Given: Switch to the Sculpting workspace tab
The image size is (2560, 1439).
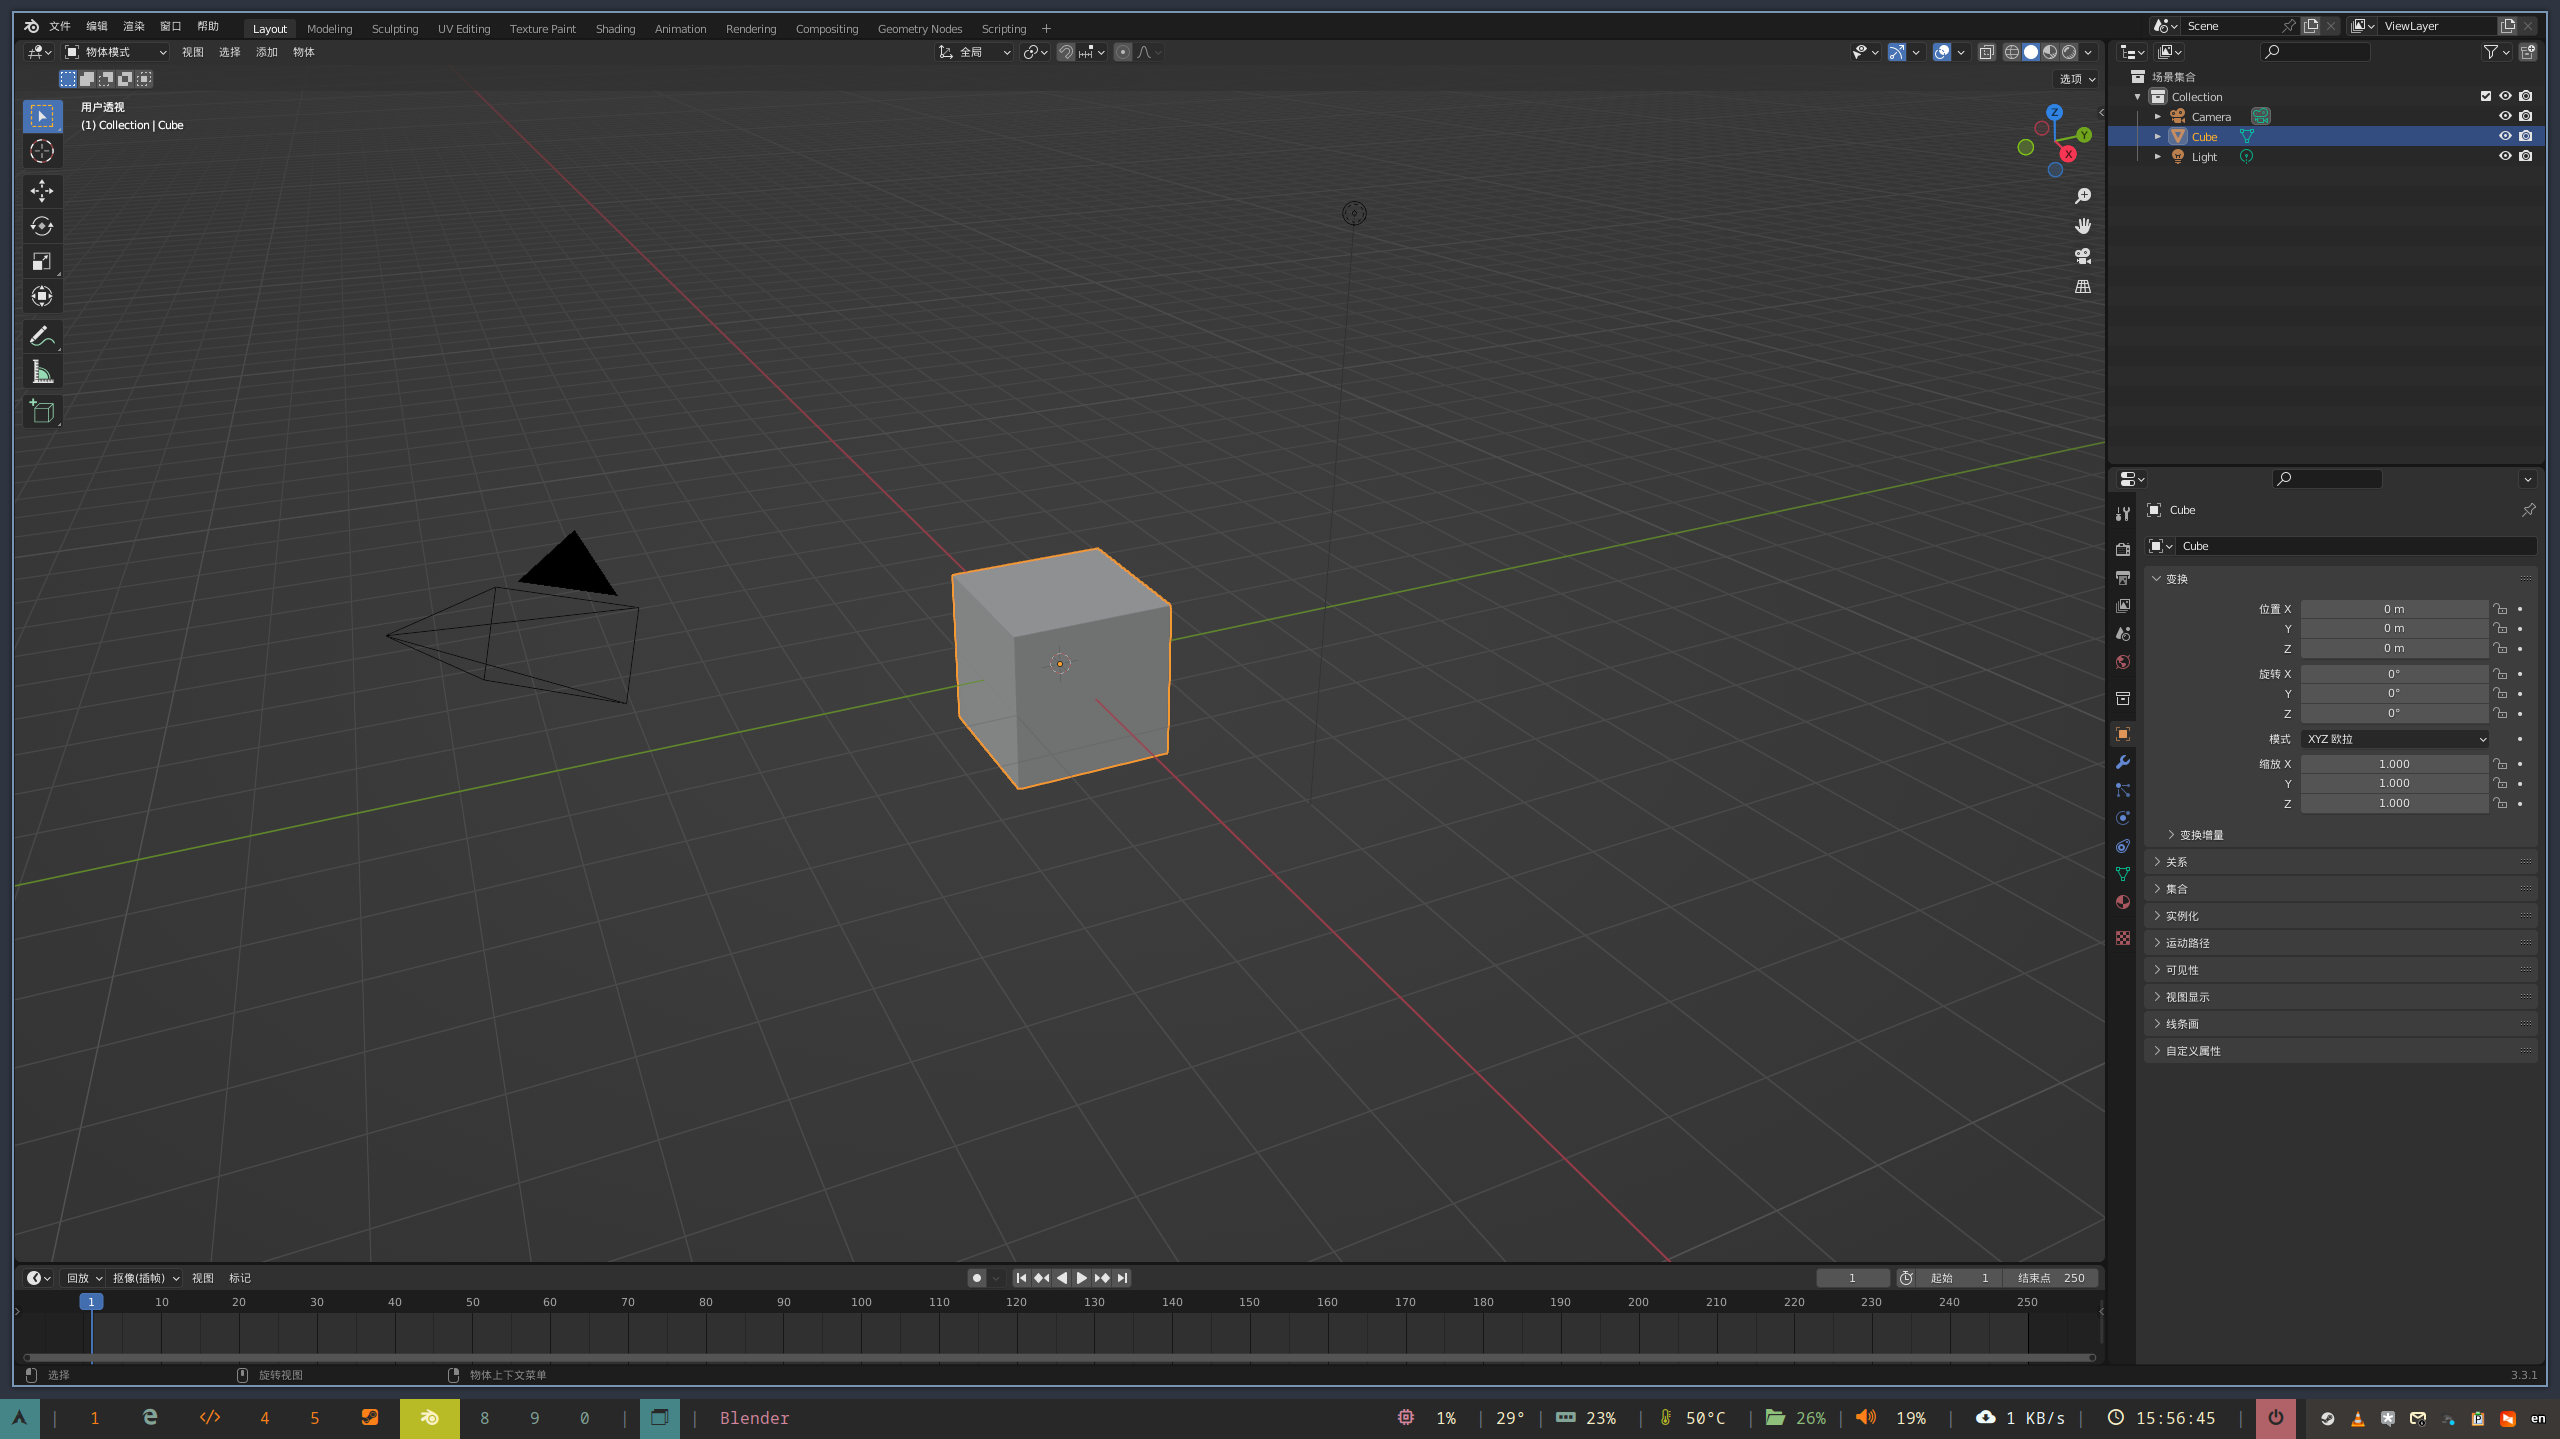Looking at the screenshot, I should tap(395, 29).
